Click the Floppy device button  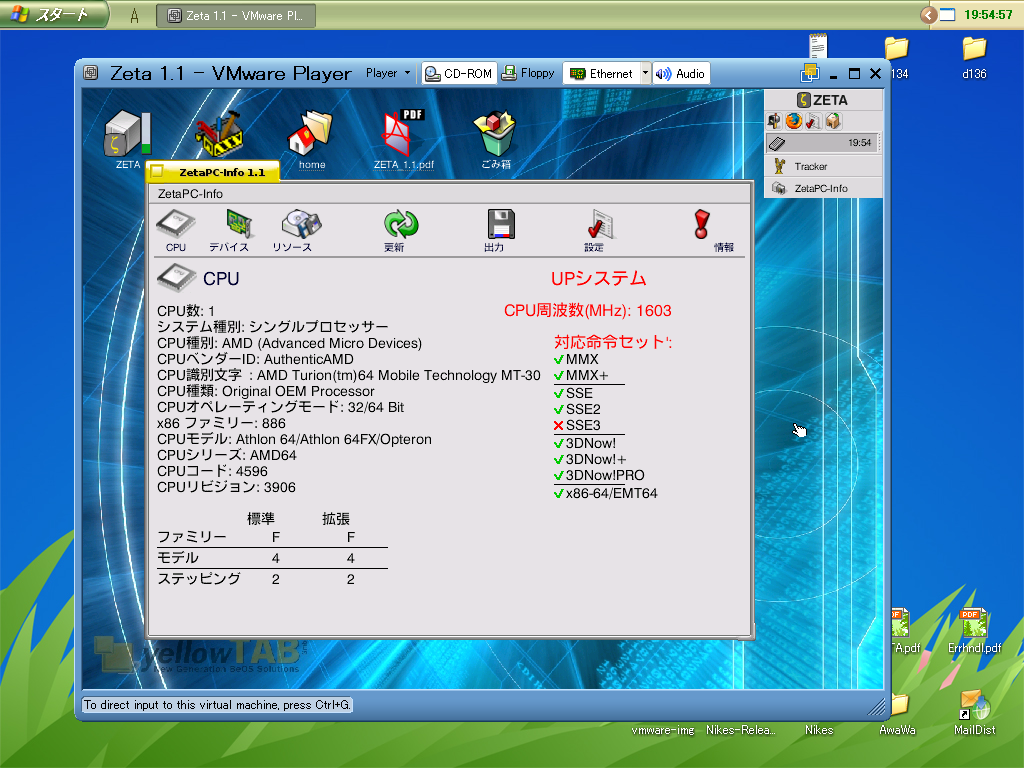528,73
